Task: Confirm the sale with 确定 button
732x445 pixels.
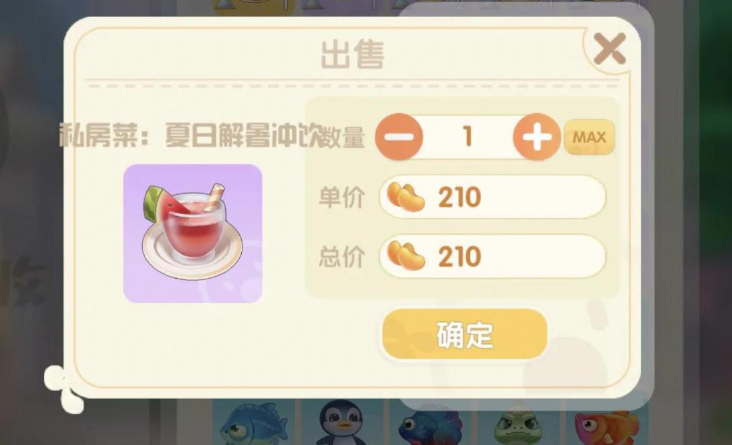Action: (x=465, y=334)
